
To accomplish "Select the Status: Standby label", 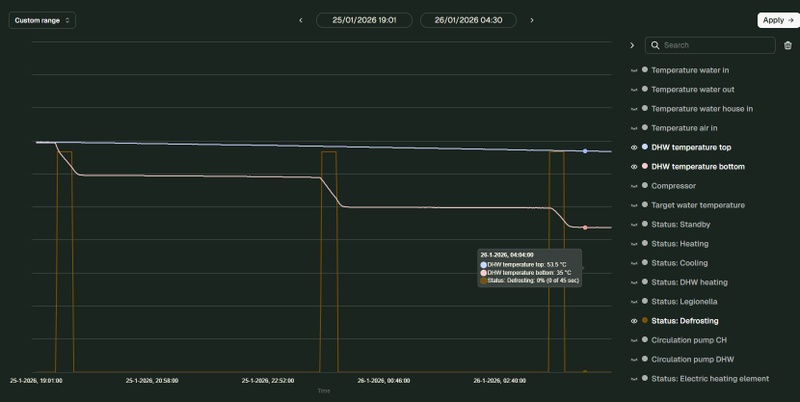I will 681,224.
